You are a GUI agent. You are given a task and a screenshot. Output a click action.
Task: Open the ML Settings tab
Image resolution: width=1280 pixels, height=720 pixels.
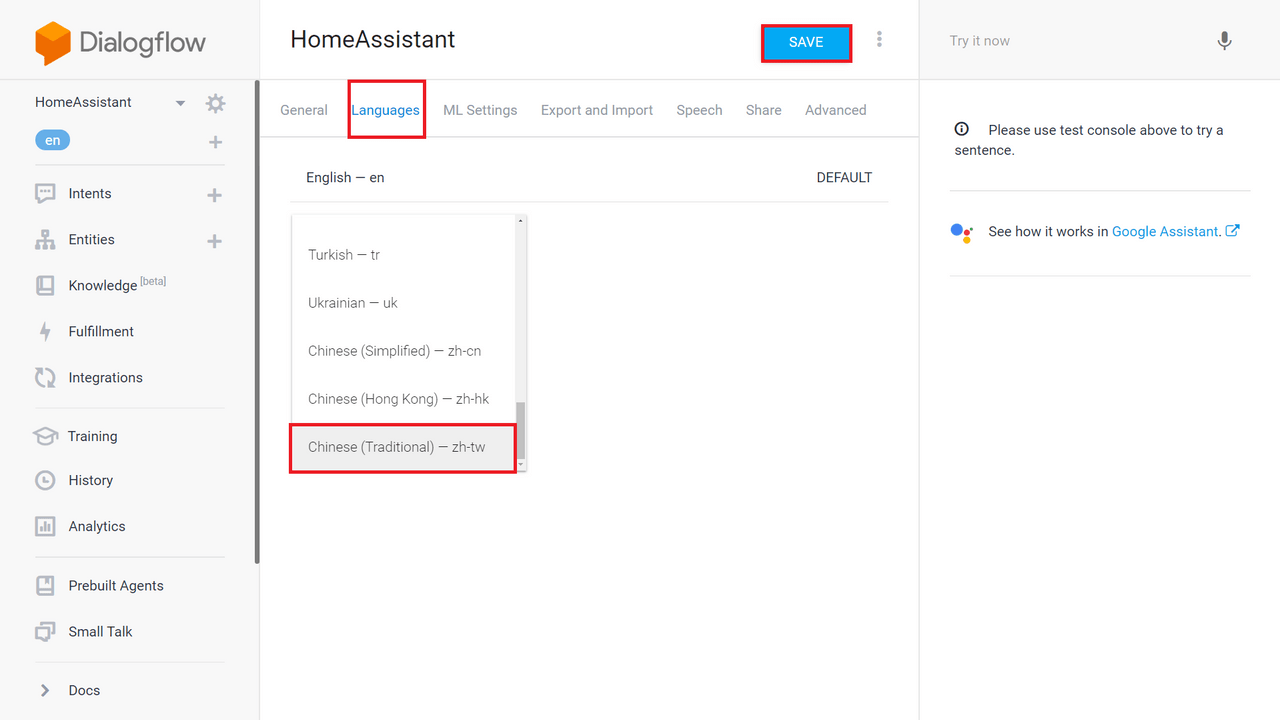tap(480, 110)
